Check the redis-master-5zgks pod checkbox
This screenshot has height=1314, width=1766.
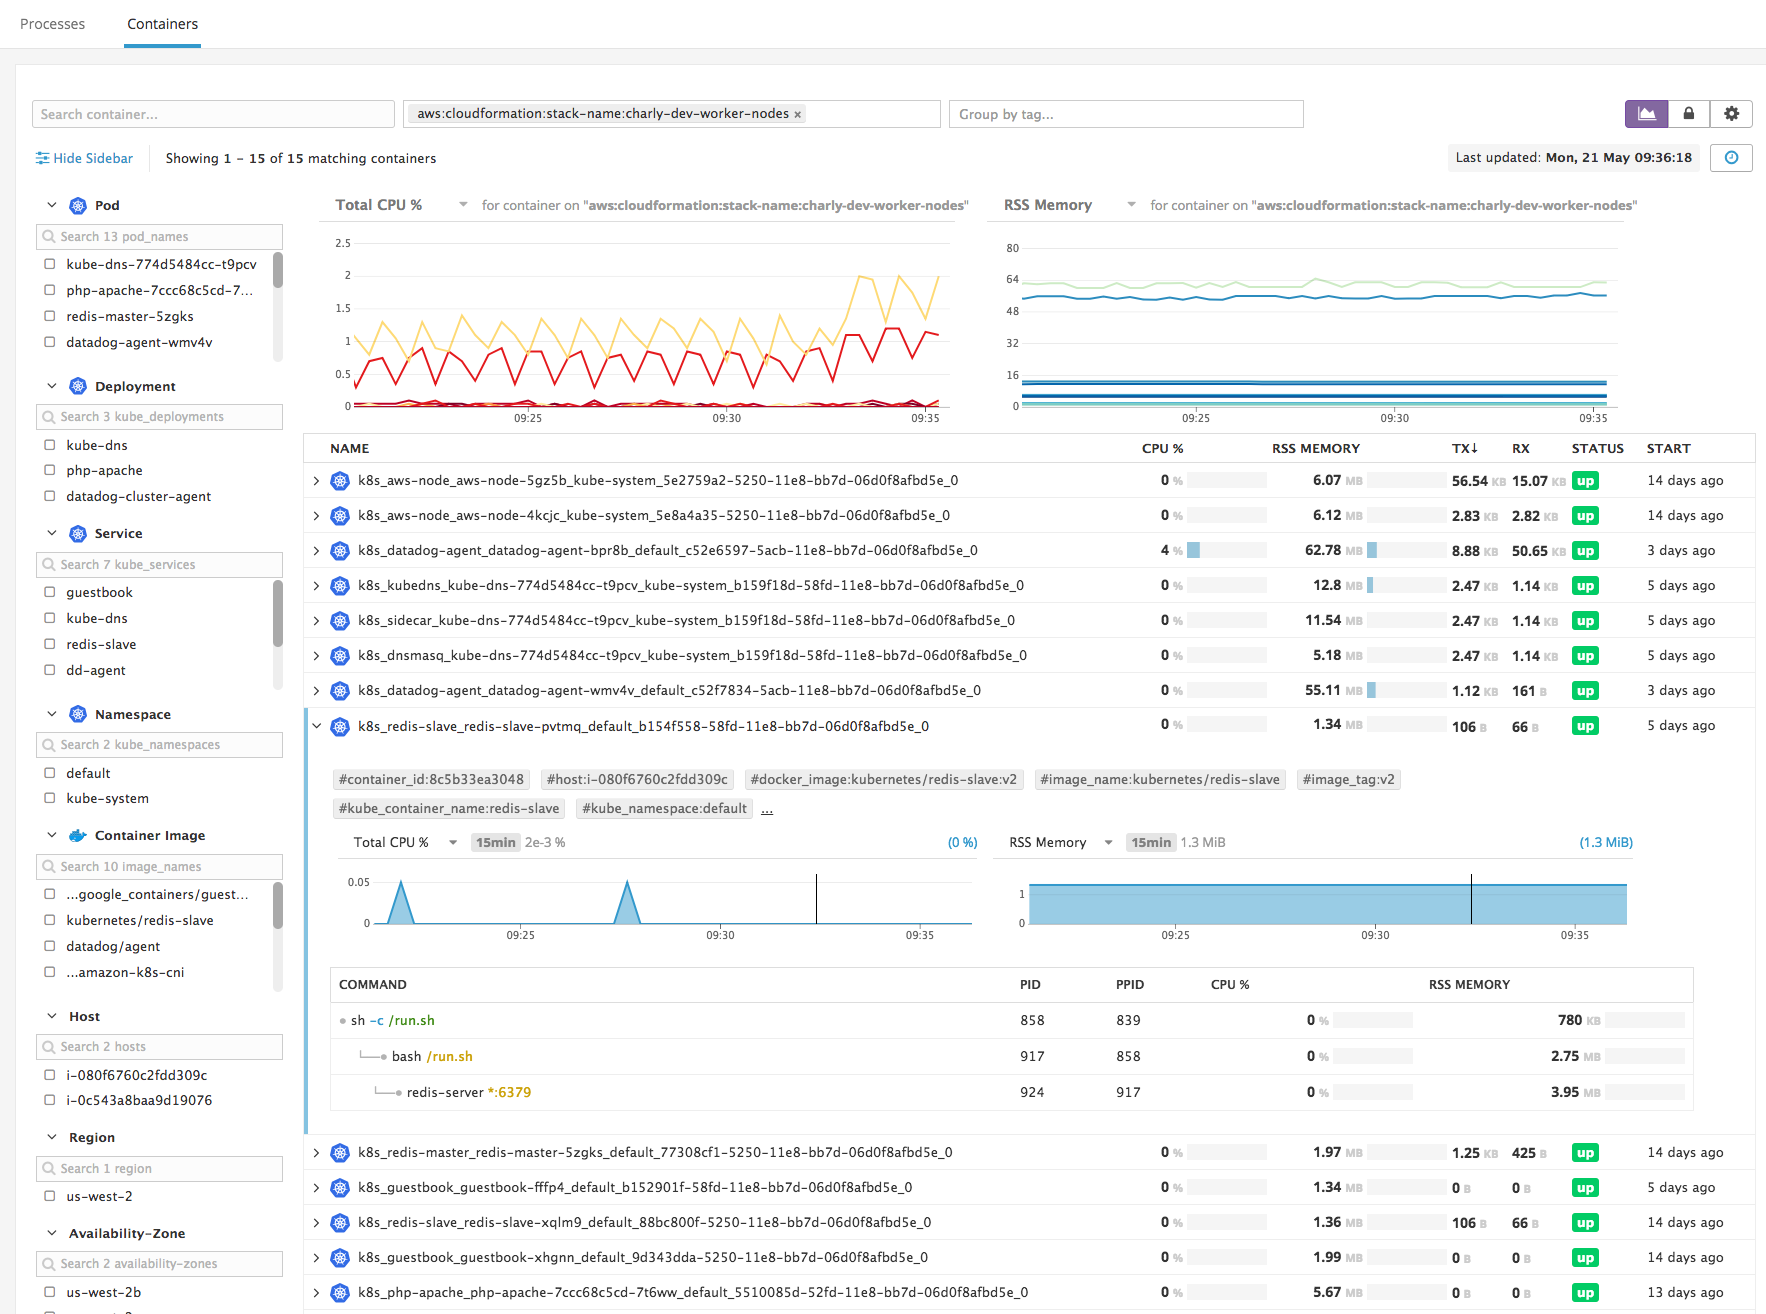(x=50, y=315)
